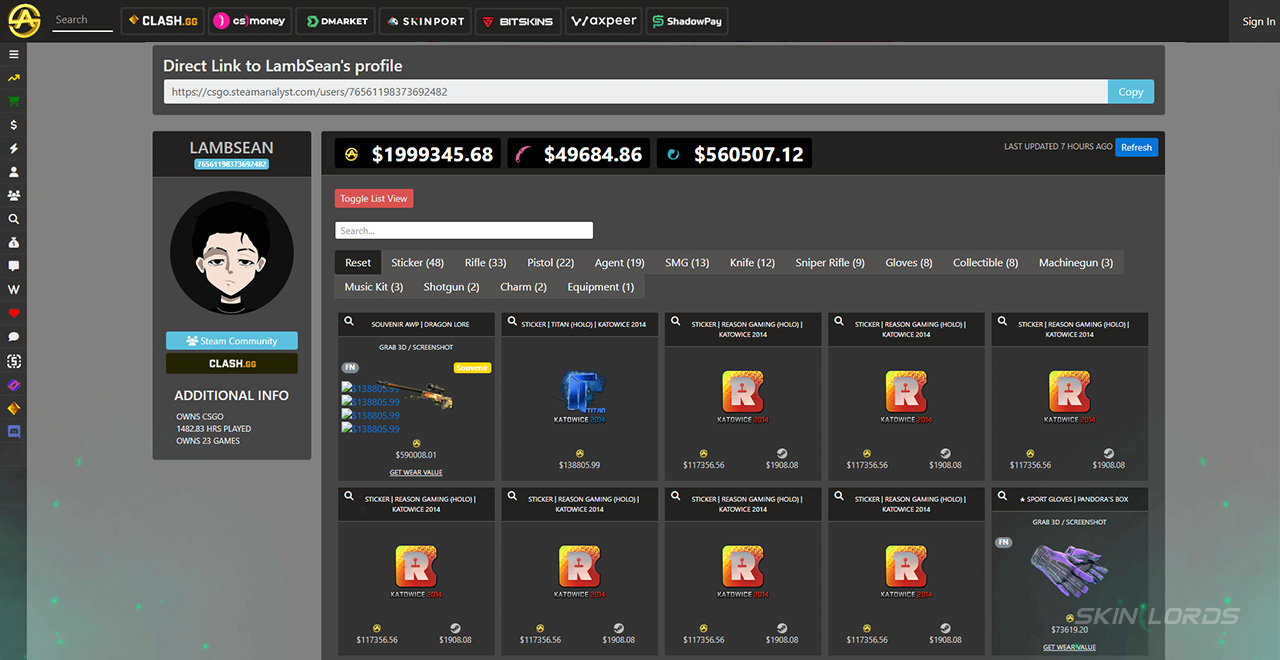Open the CLASH.GG banner in top bar
The width and height of the screenshot is (1280, 660).
pos(163,21)
